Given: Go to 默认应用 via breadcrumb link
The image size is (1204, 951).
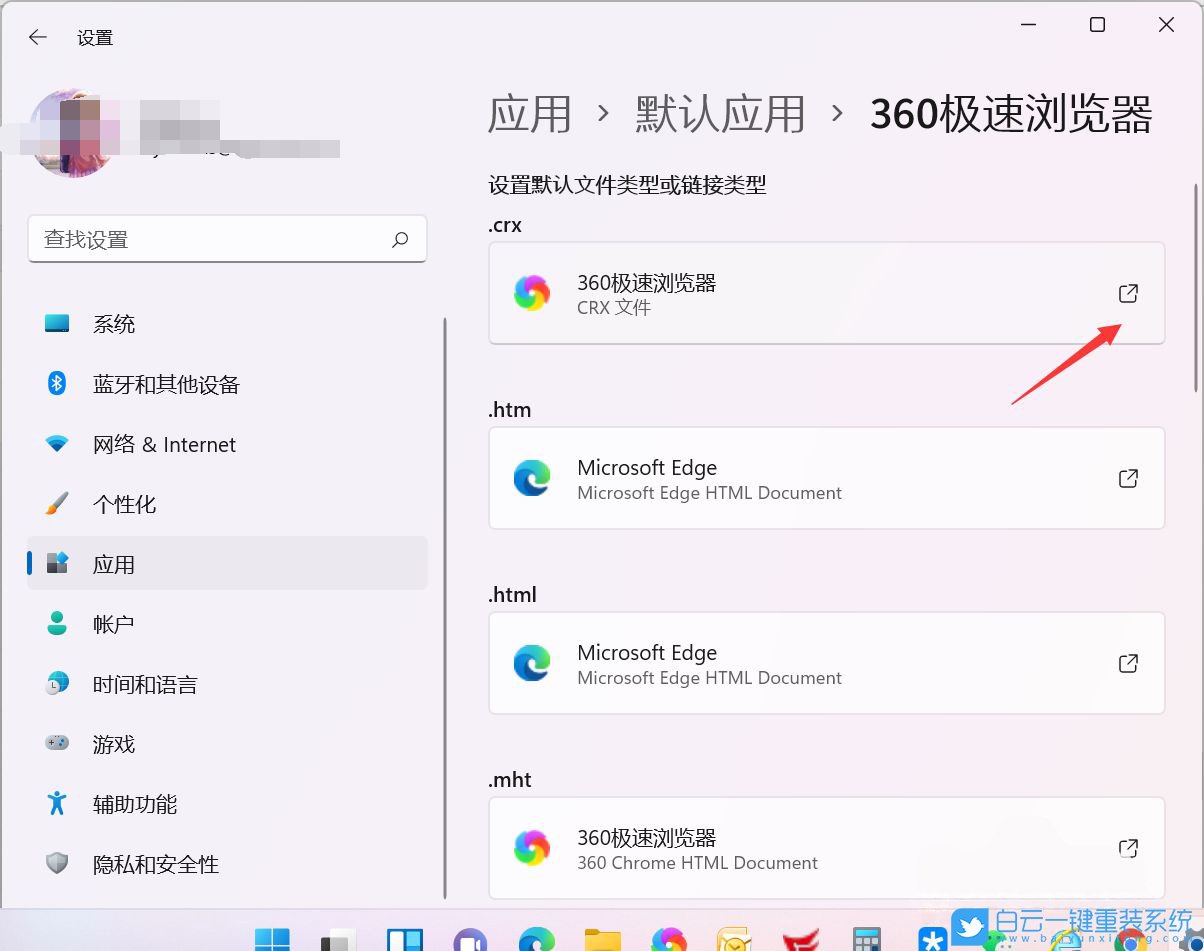Looking at the screenshot, I should 720,115.
